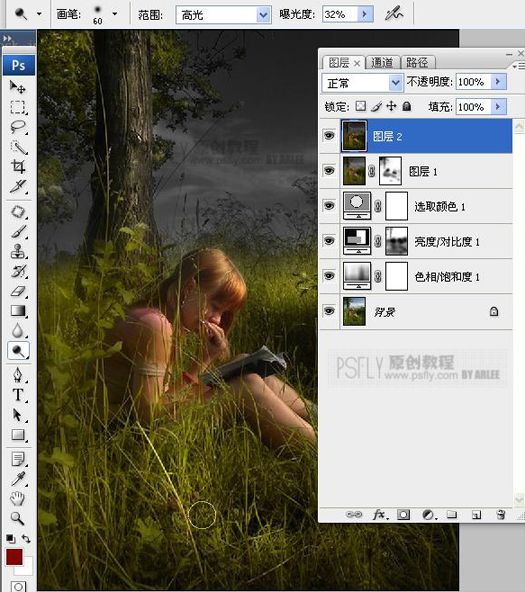This screenshot has width=525, height=592.
Task: Toggle Quick Mask mode button
Action: (18, 586)
